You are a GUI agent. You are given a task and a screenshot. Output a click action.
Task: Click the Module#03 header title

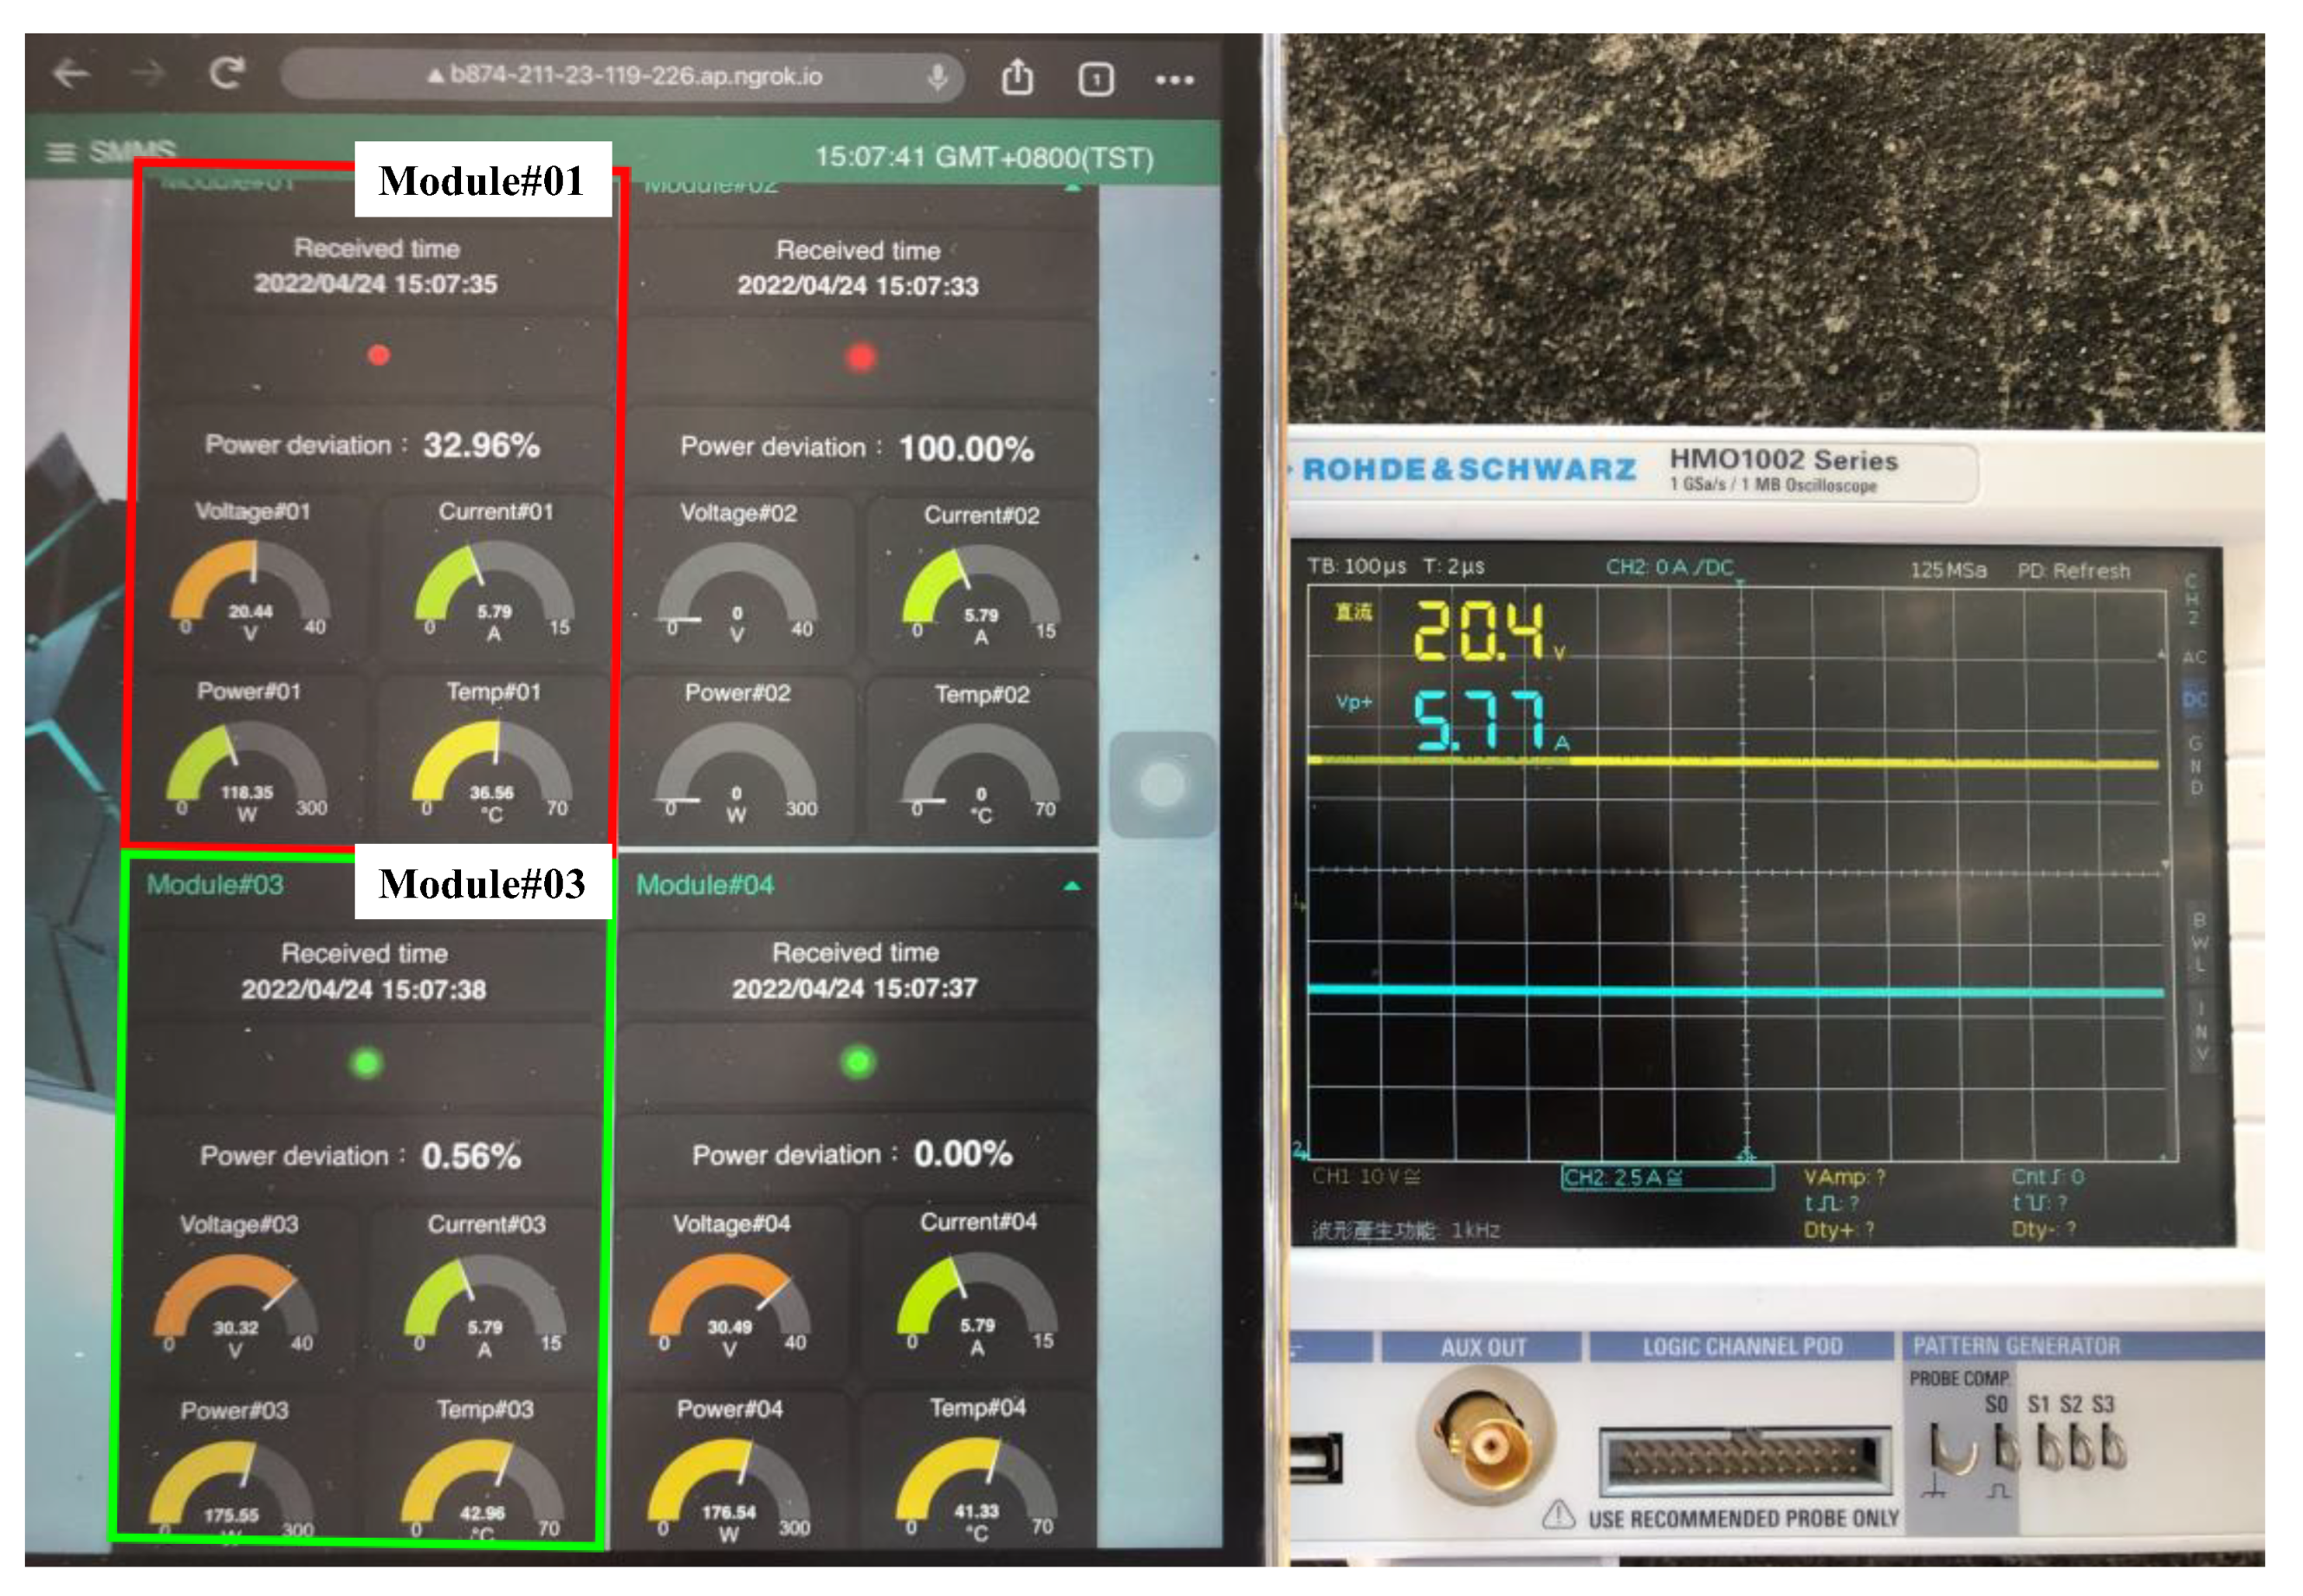pyautogui.click(x=215, y=885)
